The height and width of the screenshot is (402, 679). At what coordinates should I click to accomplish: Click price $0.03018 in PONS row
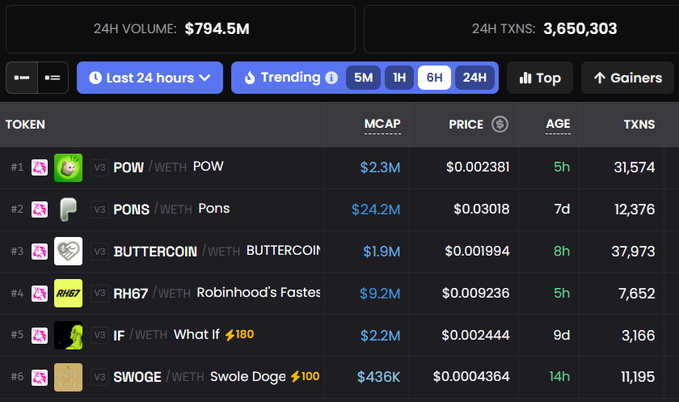(x=482, y=209)
